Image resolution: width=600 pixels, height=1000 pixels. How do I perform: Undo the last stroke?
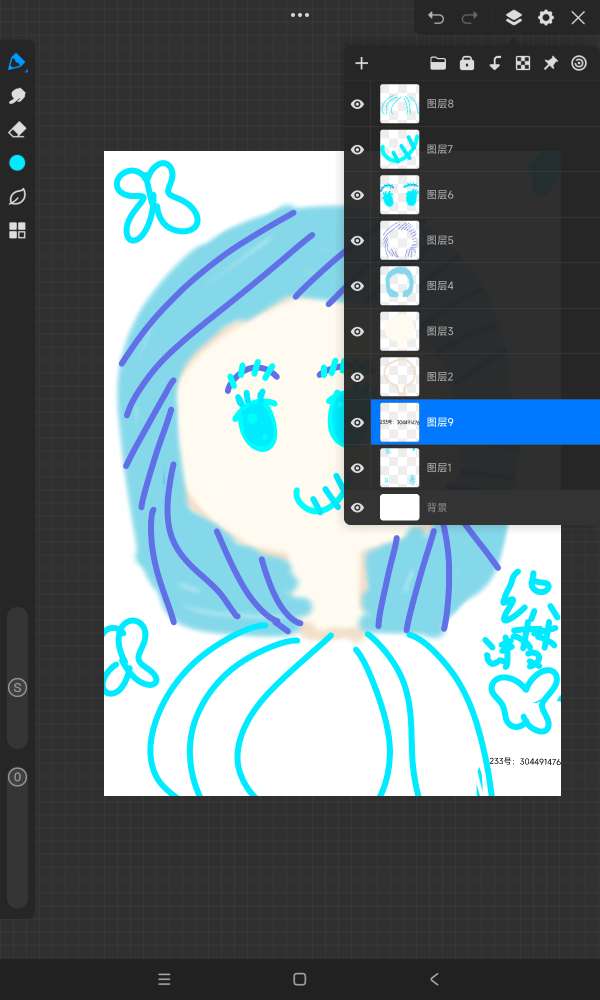click(x=436, y=18)
